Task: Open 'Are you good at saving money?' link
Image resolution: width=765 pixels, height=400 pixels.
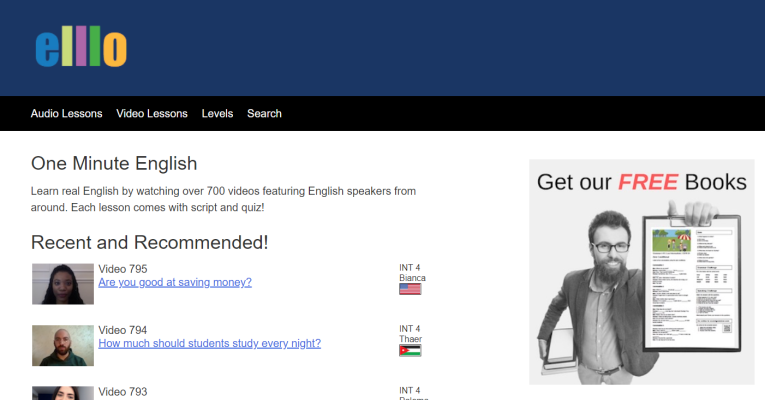Action: click(x=175, y=282)
